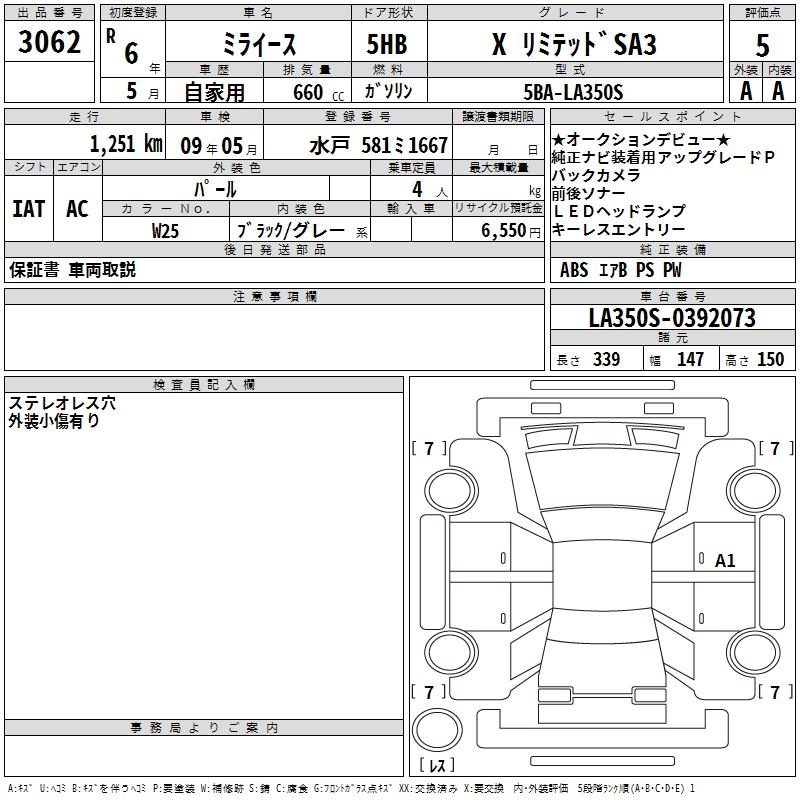Click 純正ナビ装着用アップグレードP line
This screenshot has height=800, width=800.
(x=663, y=157)
